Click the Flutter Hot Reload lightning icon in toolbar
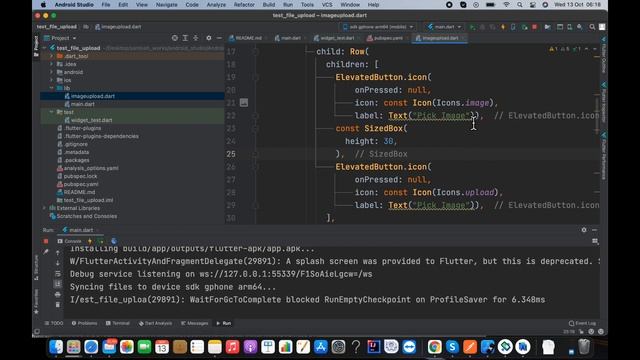 pyautogui.click(x=503, y=27)
